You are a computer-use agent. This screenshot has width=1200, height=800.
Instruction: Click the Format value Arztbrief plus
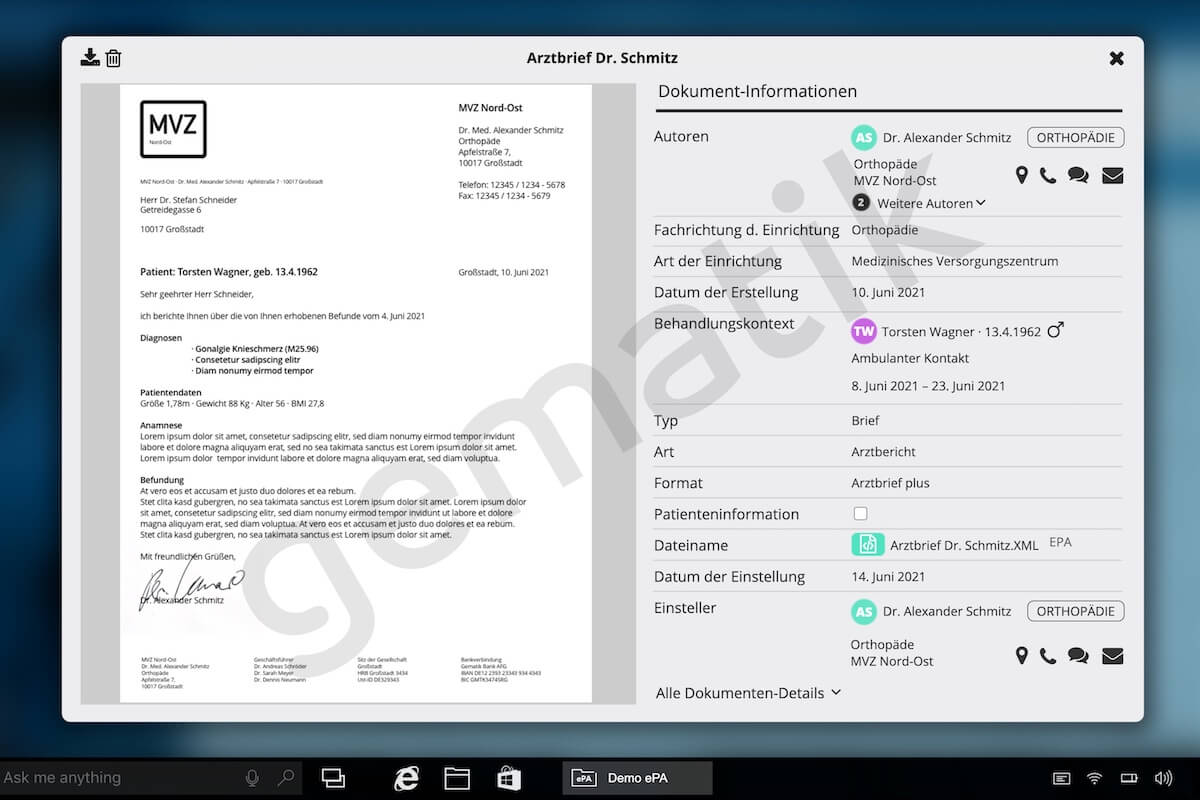(x=890, y=483)
